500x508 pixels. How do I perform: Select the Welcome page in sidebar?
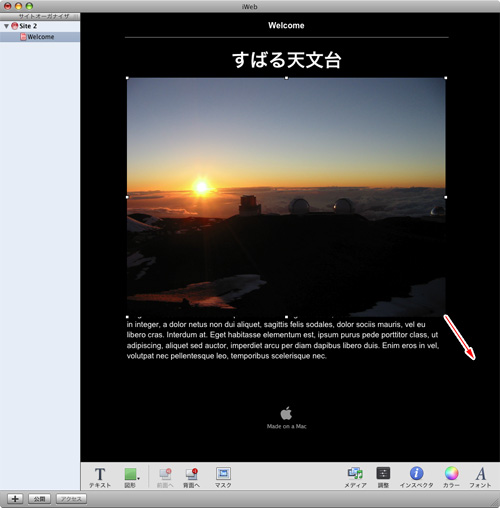(40, 37)
